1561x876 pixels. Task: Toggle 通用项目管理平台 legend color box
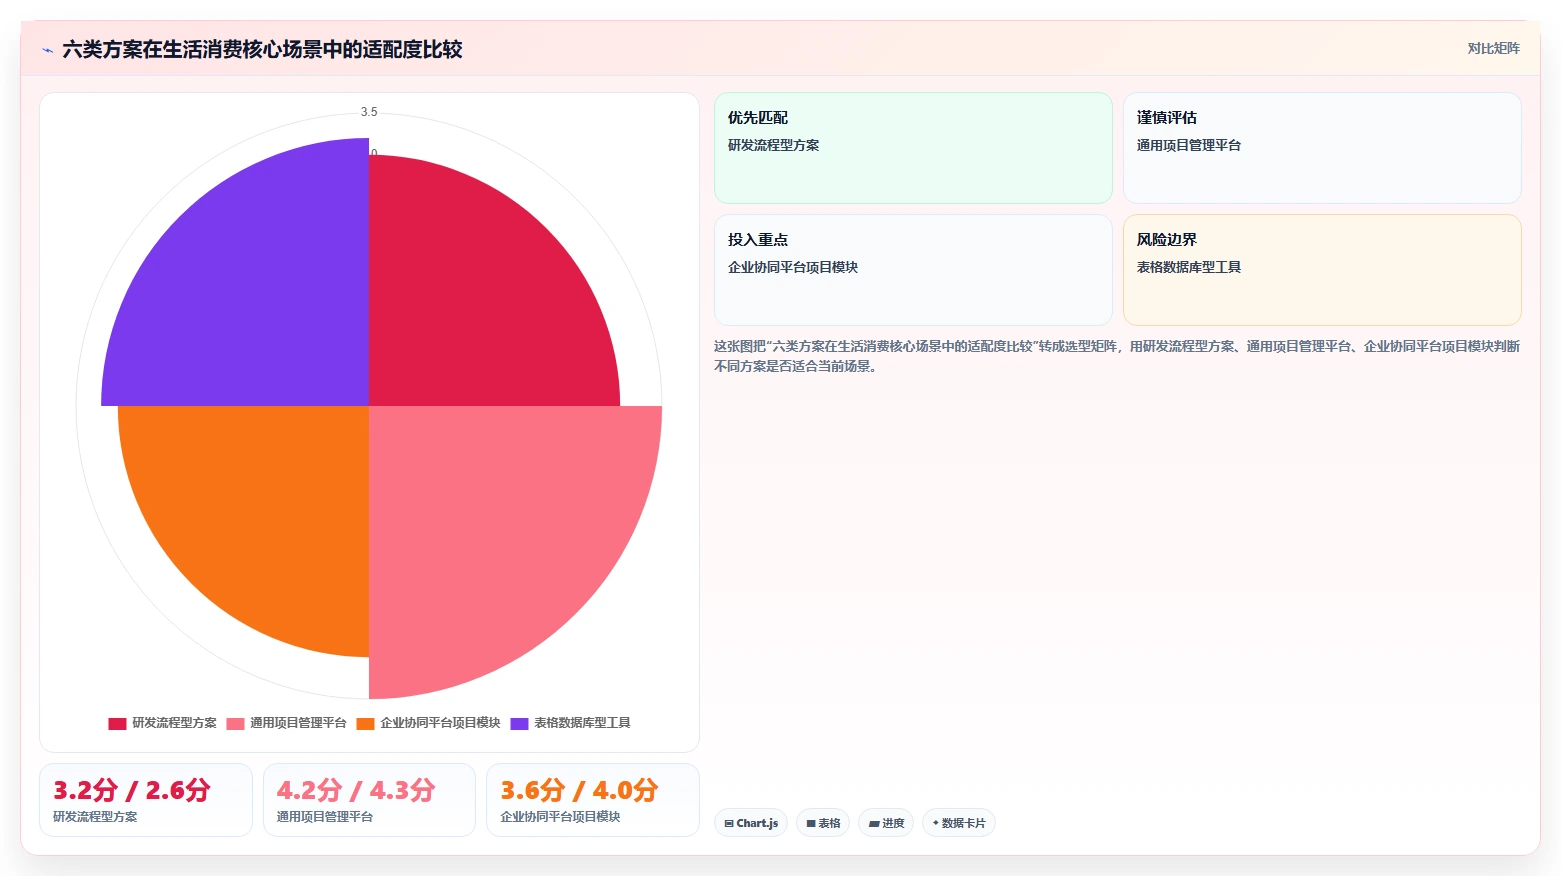[235, 723]
